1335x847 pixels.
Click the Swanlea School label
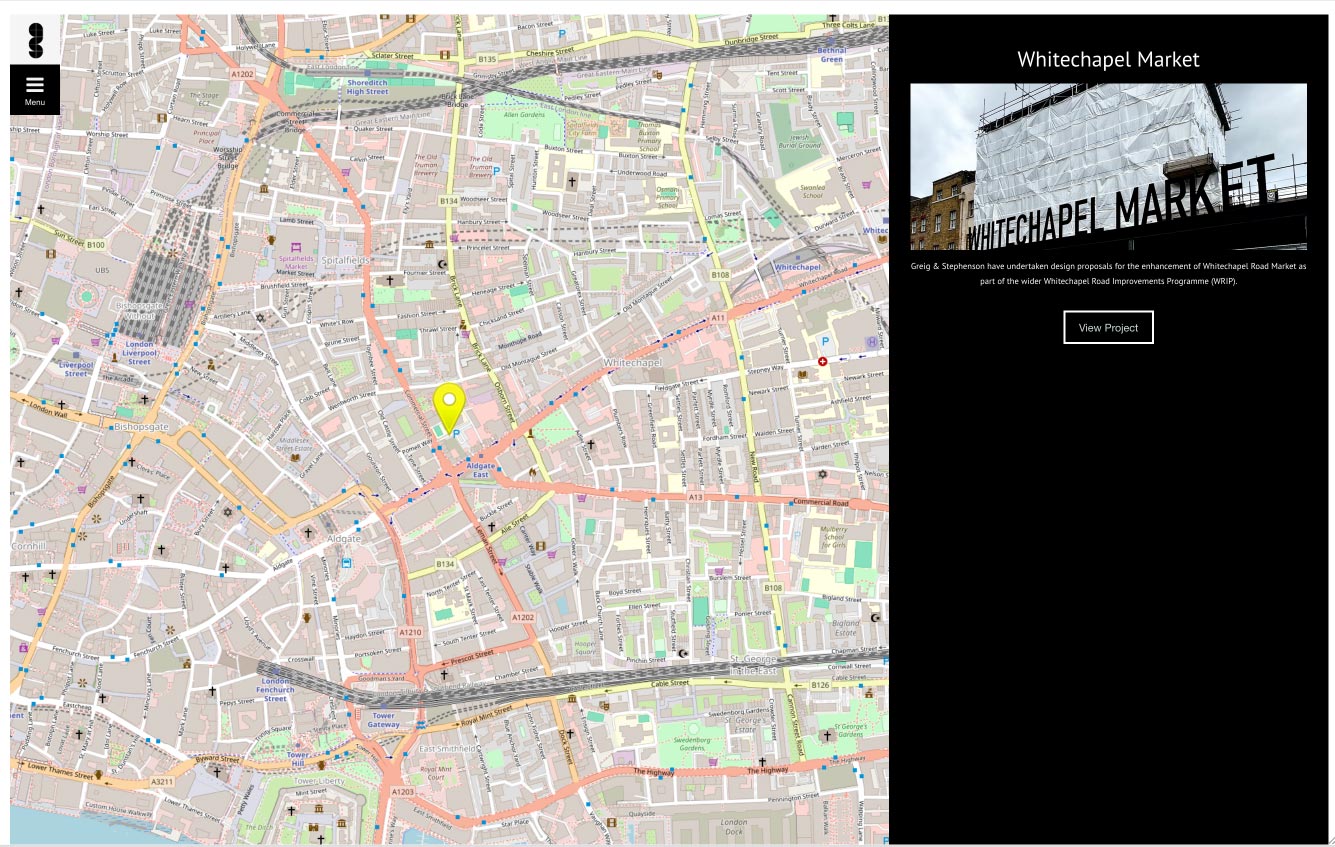[812, 190]
